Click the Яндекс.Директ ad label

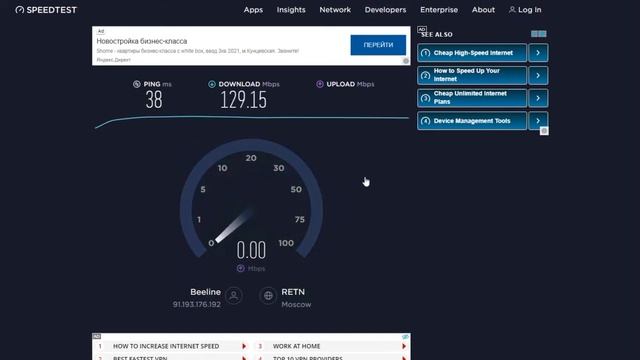pyautogui.click(x=113, y=60)
